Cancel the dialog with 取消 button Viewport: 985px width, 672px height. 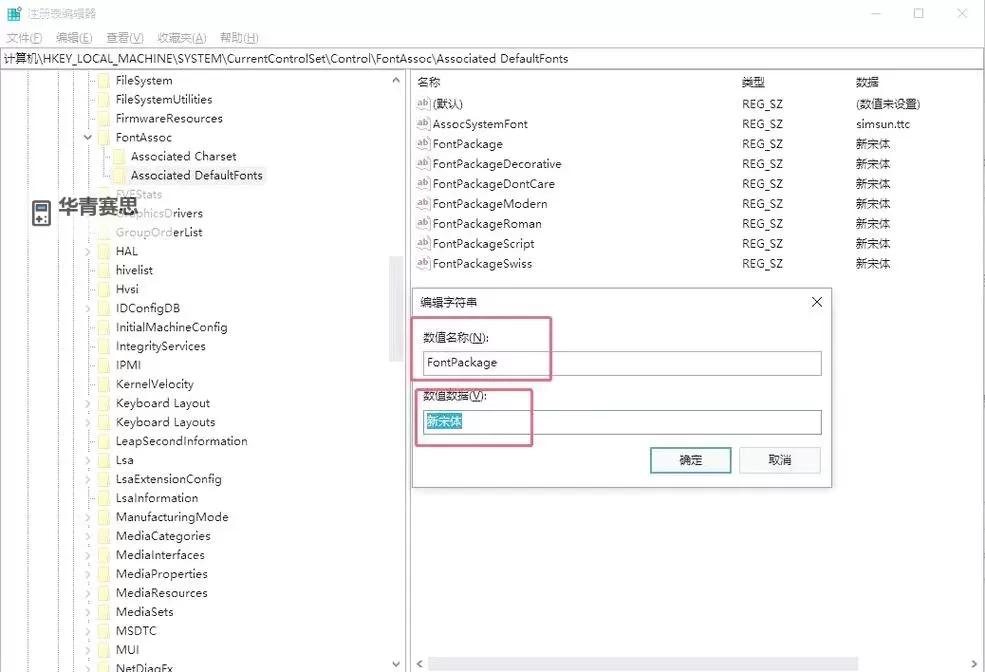[780, 460]
